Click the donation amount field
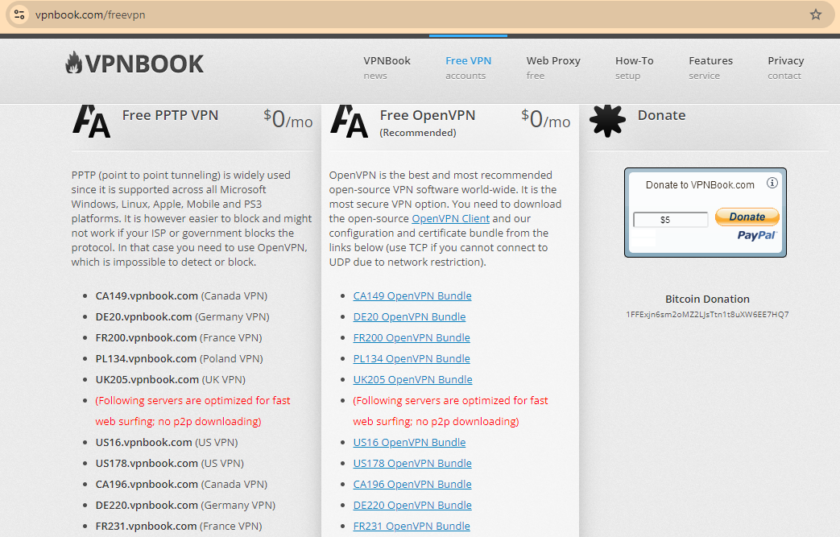This screenshot has width=840, height=537. (669, 219)
